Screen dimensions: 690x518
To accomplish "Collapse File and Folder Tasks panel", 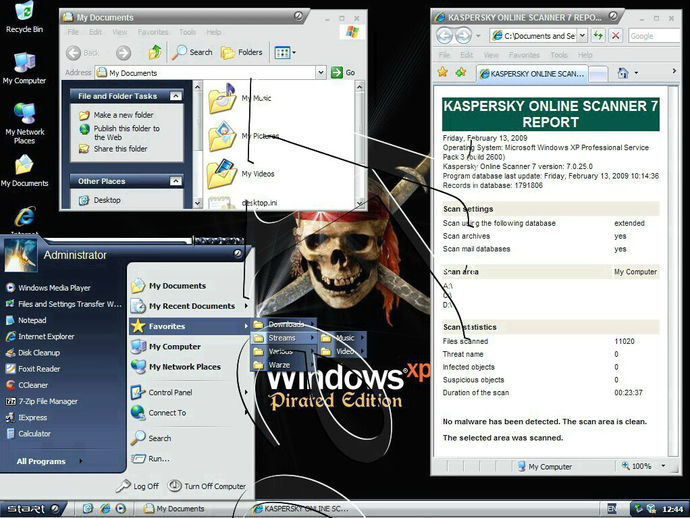I will pos(176,96).
